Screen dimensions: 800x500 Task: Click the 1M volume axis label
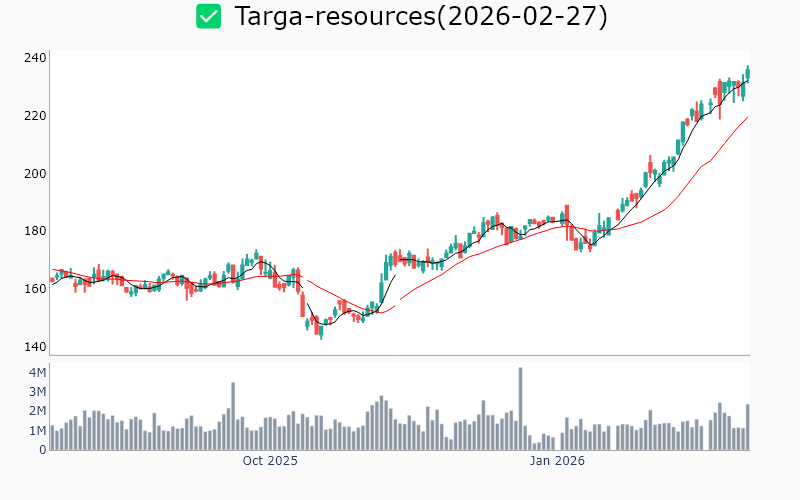click(x=37, y=431)
